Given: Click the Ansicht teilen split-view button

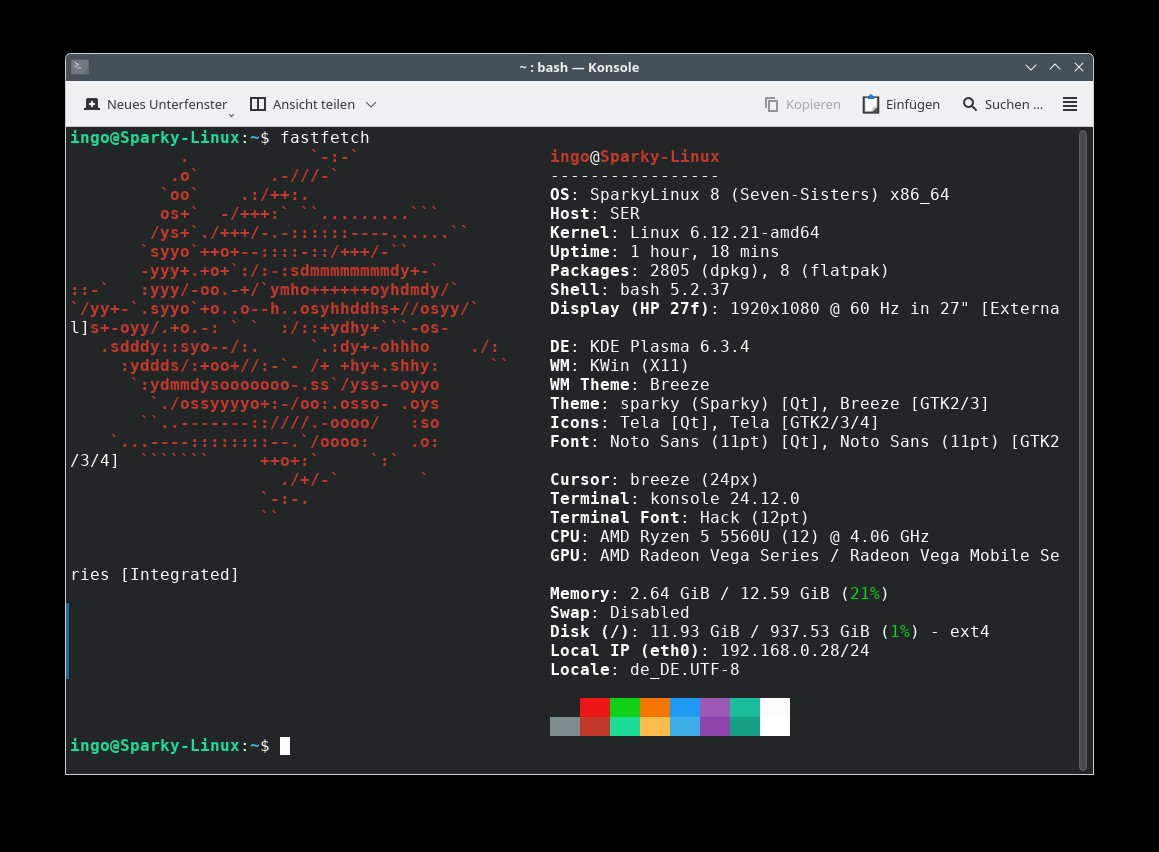Looking at the screenshot, I should click(302, 104).
